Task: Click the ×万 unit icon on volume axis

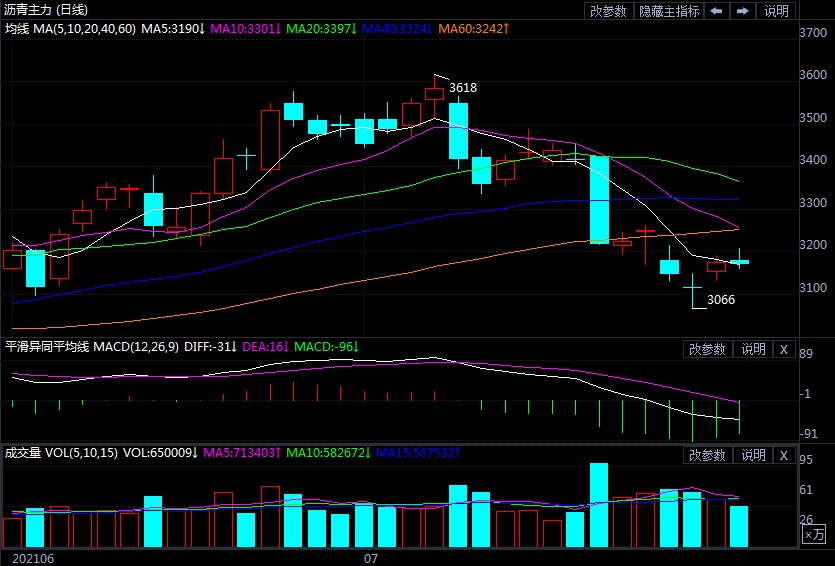Action: pyautogui.click(x=814, y=536)
